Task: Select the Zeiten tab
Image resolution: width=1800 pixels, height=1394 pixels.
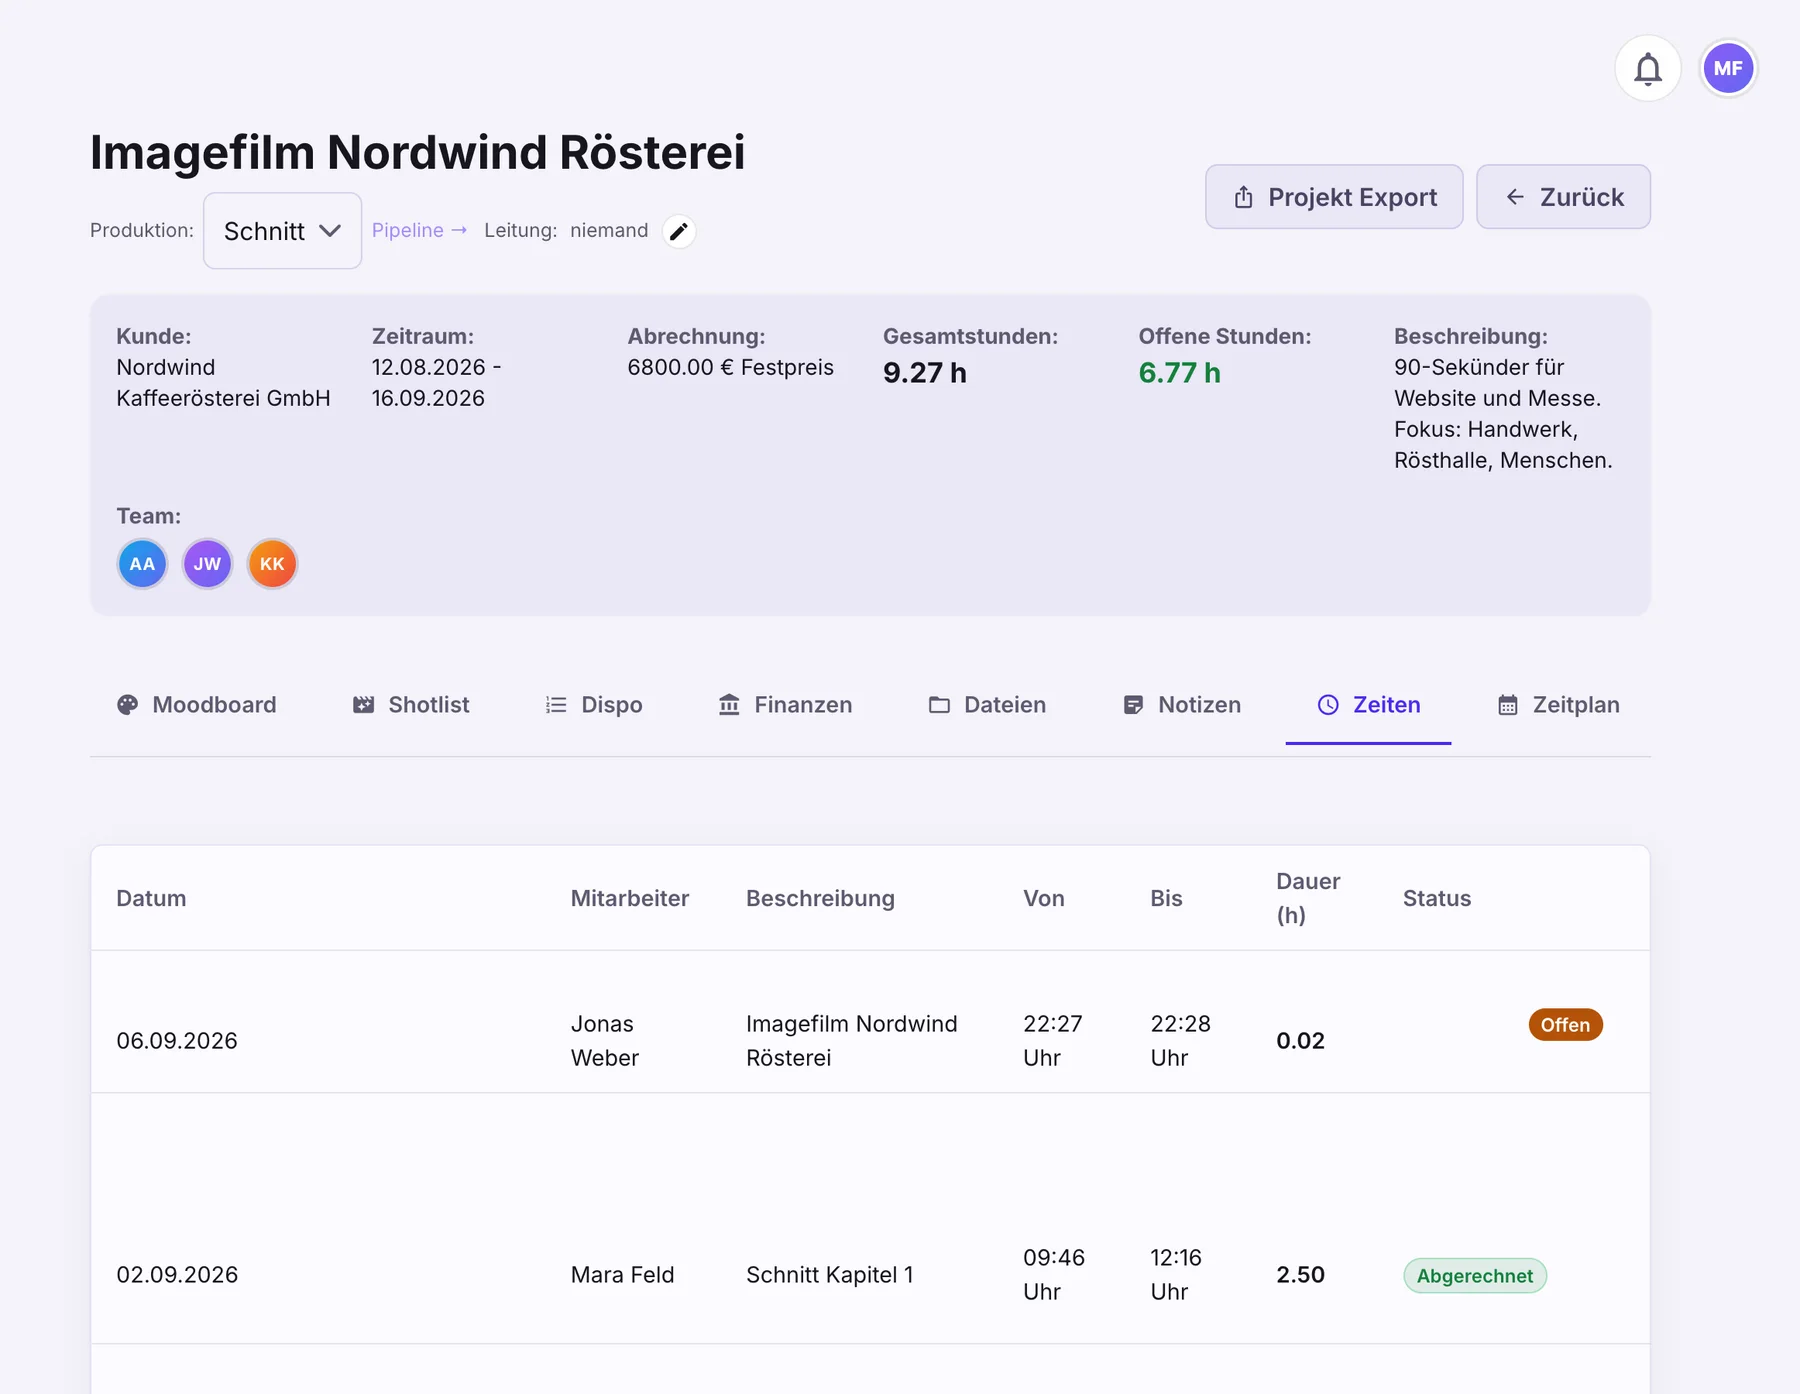Action: click(x=1369, y=705)
